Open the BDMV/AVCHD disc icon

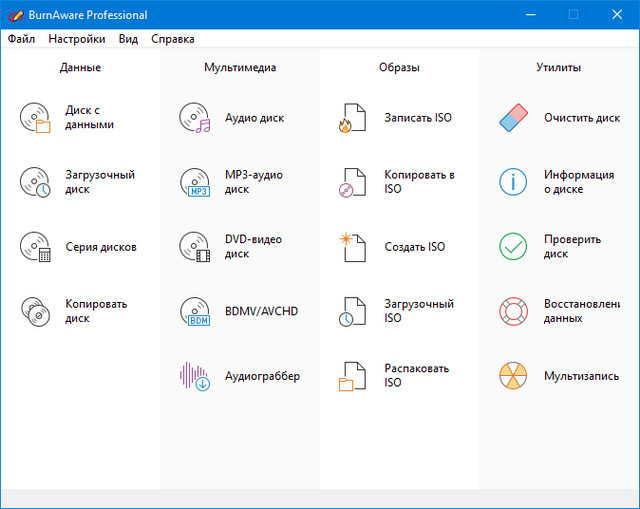(x=195, y=311)
